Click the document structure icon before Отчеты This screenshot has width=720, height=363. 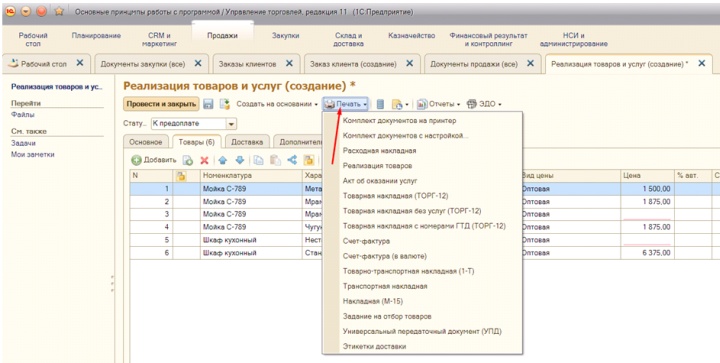coord(396,104)
